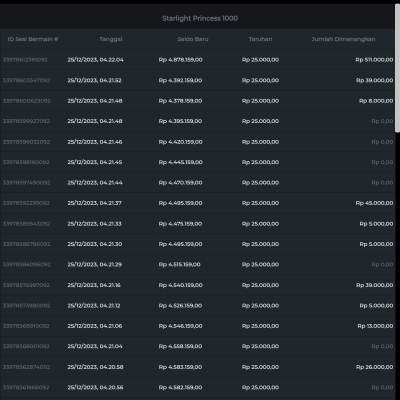This screenshot has width=400, height=400.
Task: Click the Jumlah Dimenangkan column header
Action: 343,39
